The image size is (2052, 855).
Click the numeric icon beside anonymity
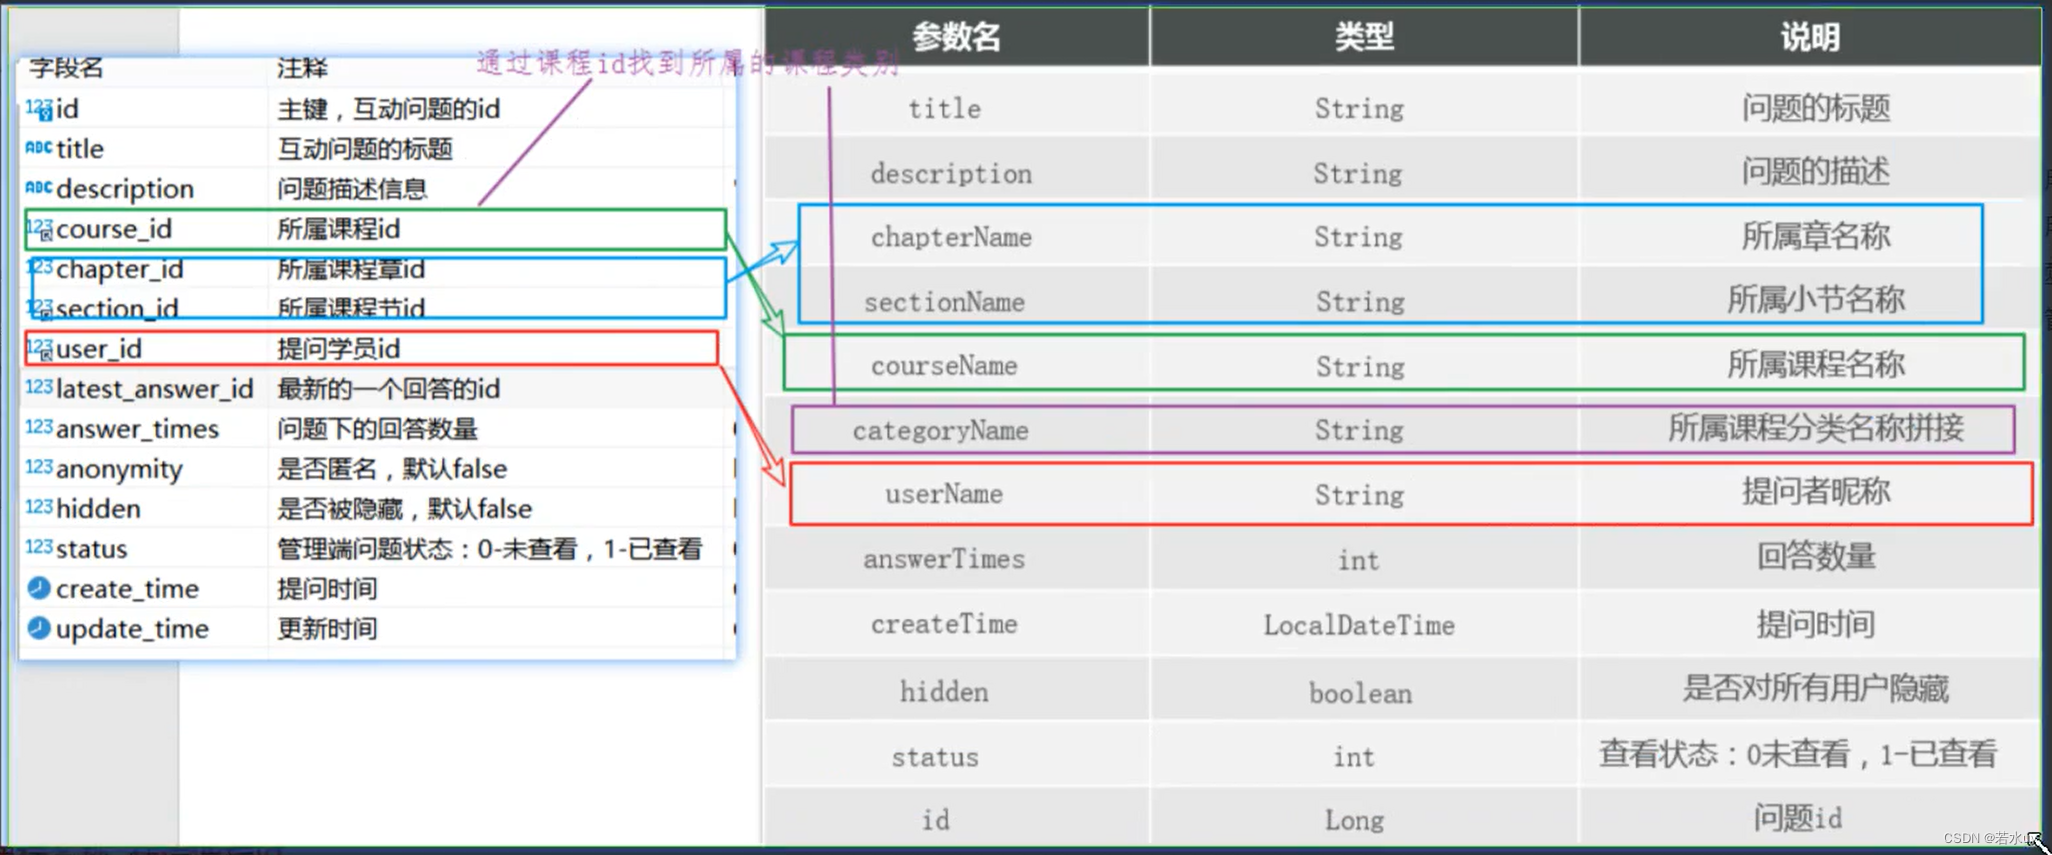point(39,468)
